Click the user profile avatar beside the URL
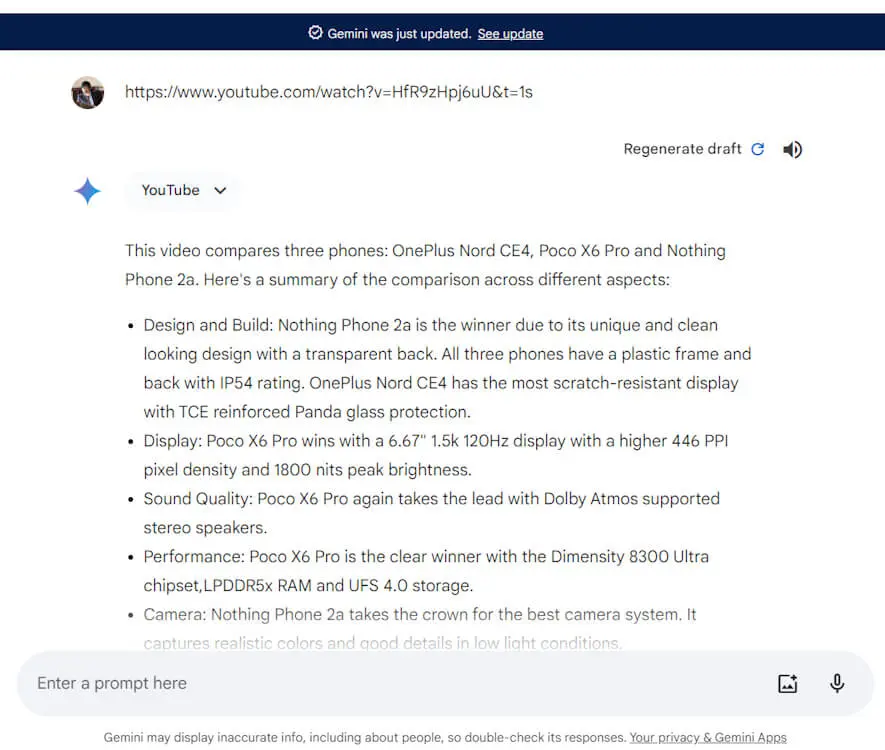This screenshot has width=885, height=750. (87, 92)
